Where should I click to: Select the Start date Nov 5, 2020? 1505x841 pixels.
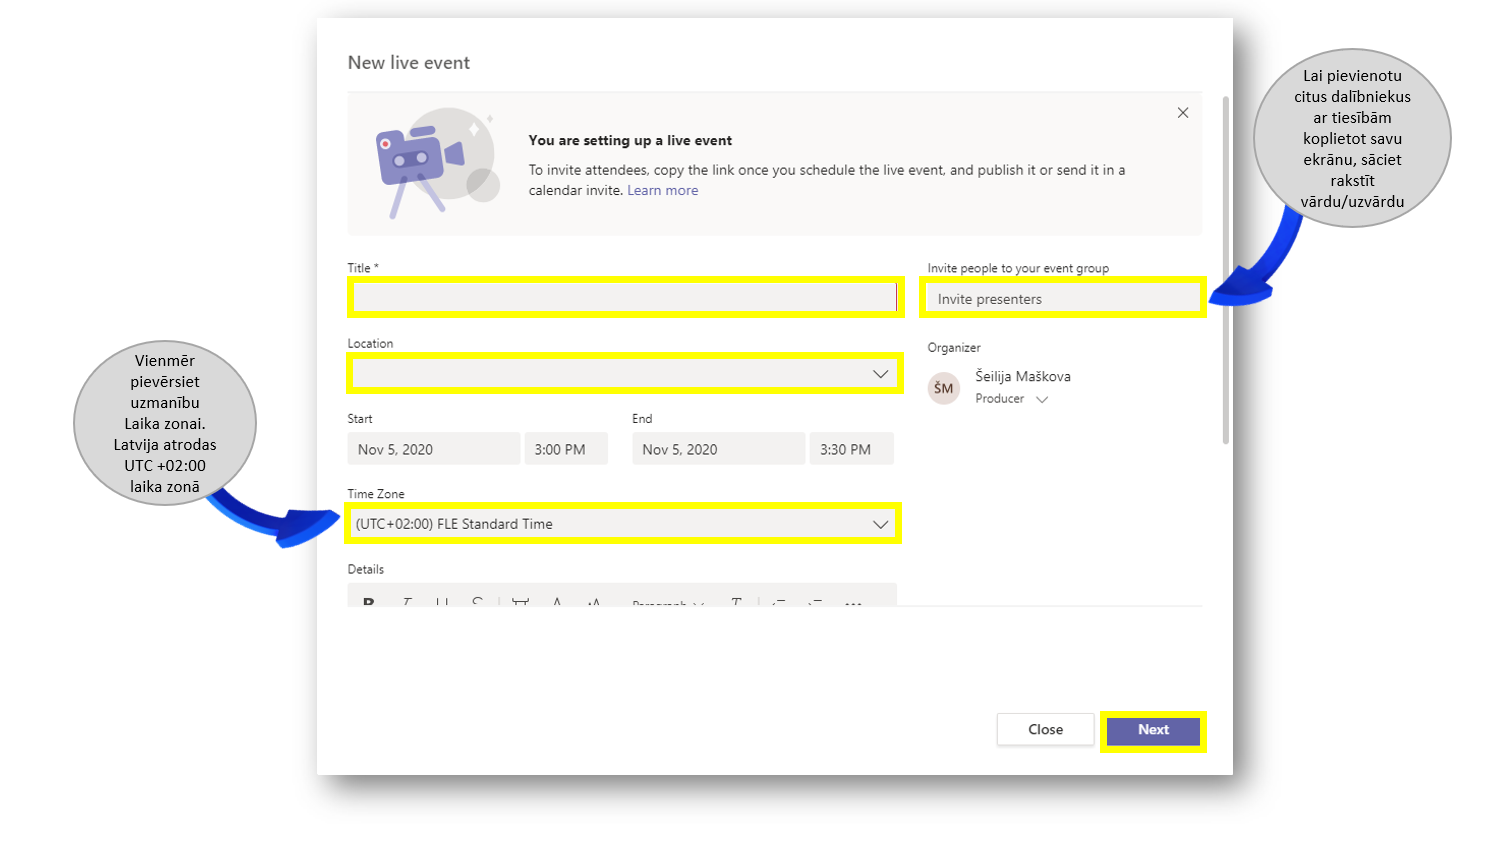coord(433,449)
